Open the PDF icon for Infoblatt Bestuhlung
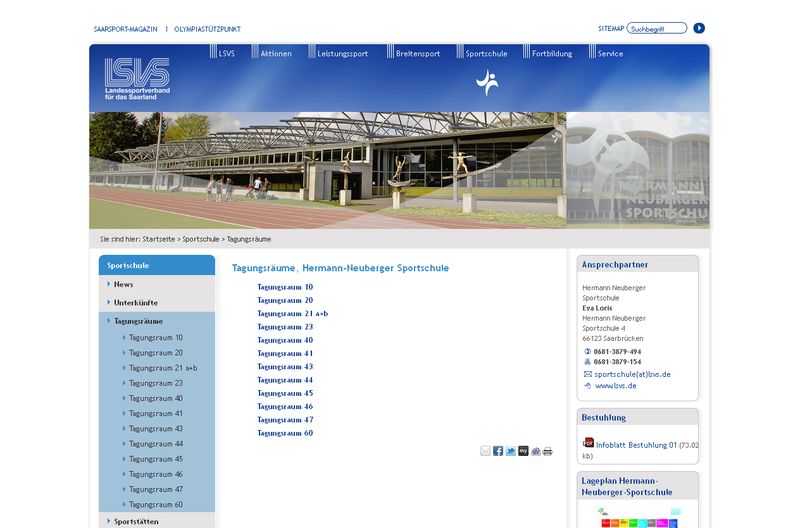 (x=588, y=442)
